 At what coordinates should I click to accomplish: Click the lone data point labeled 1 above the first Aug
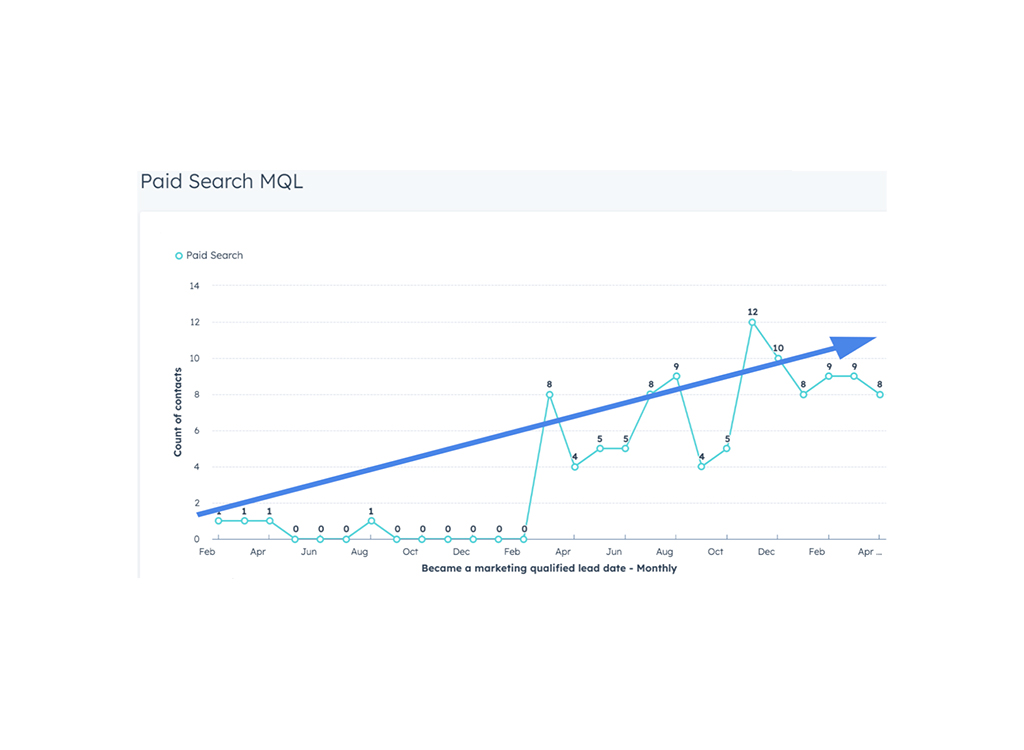(371, 521)
